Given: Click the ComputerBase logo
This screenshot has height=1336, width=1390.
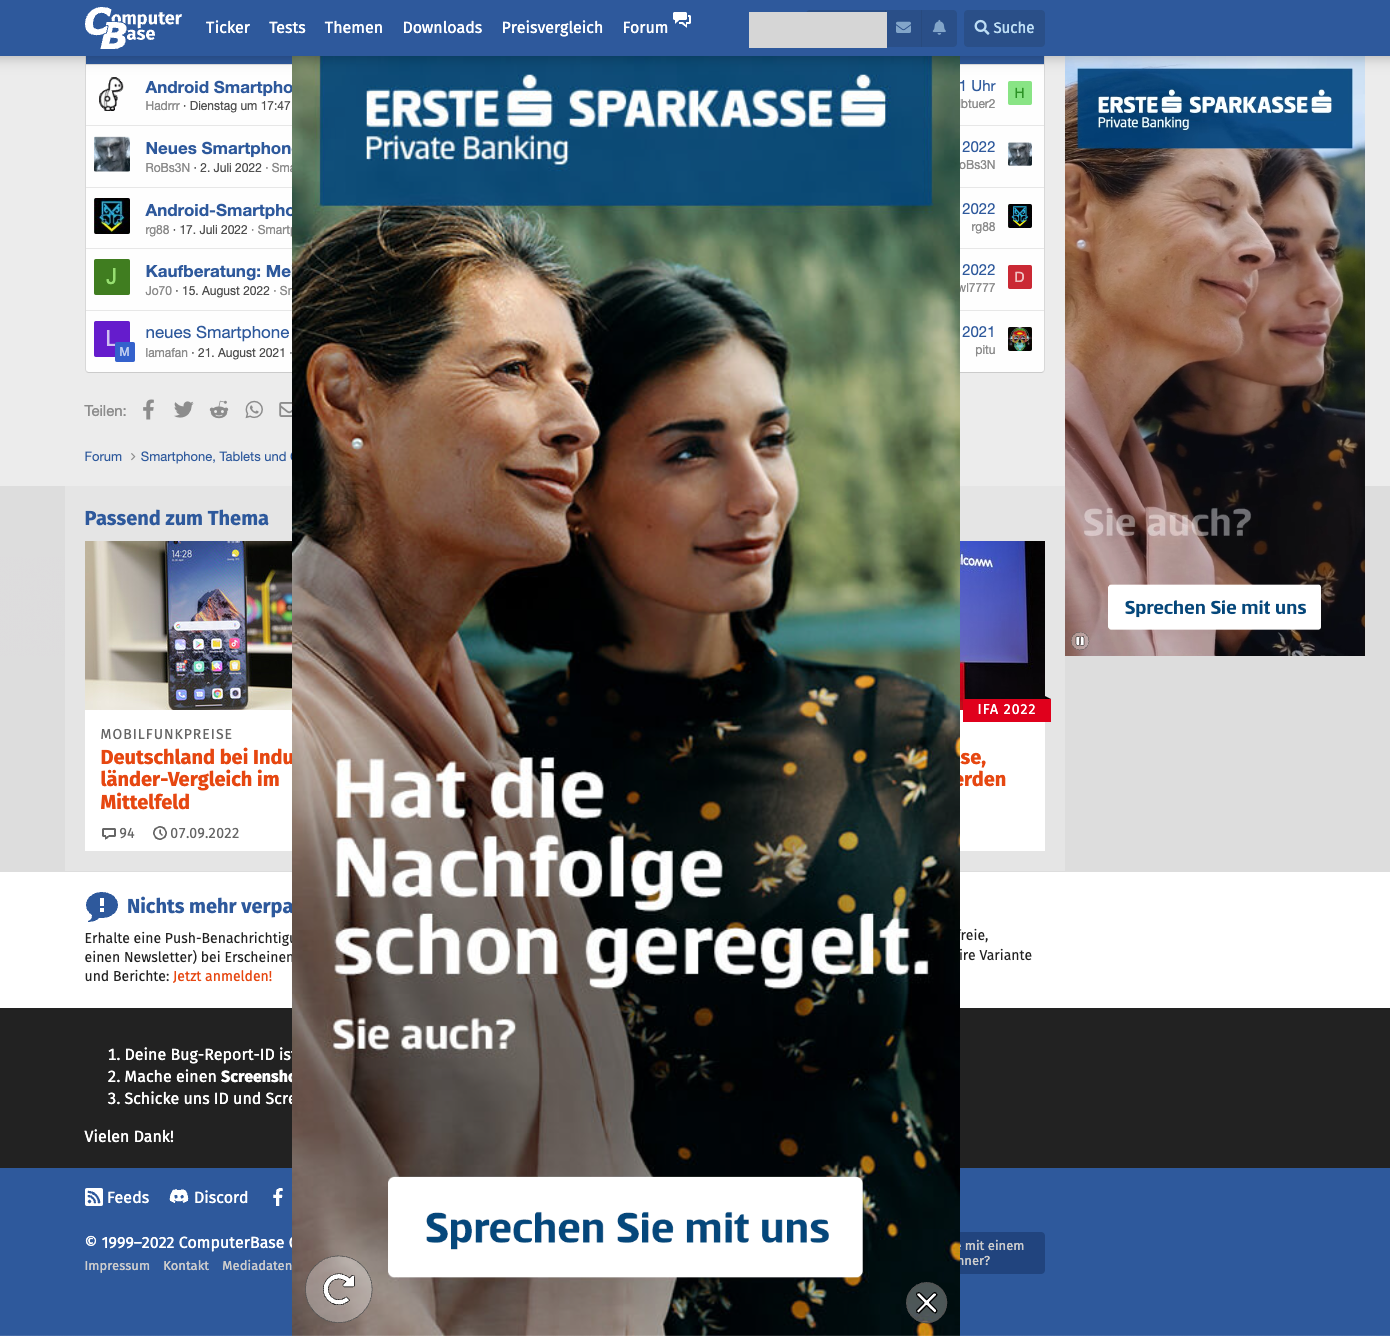Looking at the screenshot, I should 133,27.
